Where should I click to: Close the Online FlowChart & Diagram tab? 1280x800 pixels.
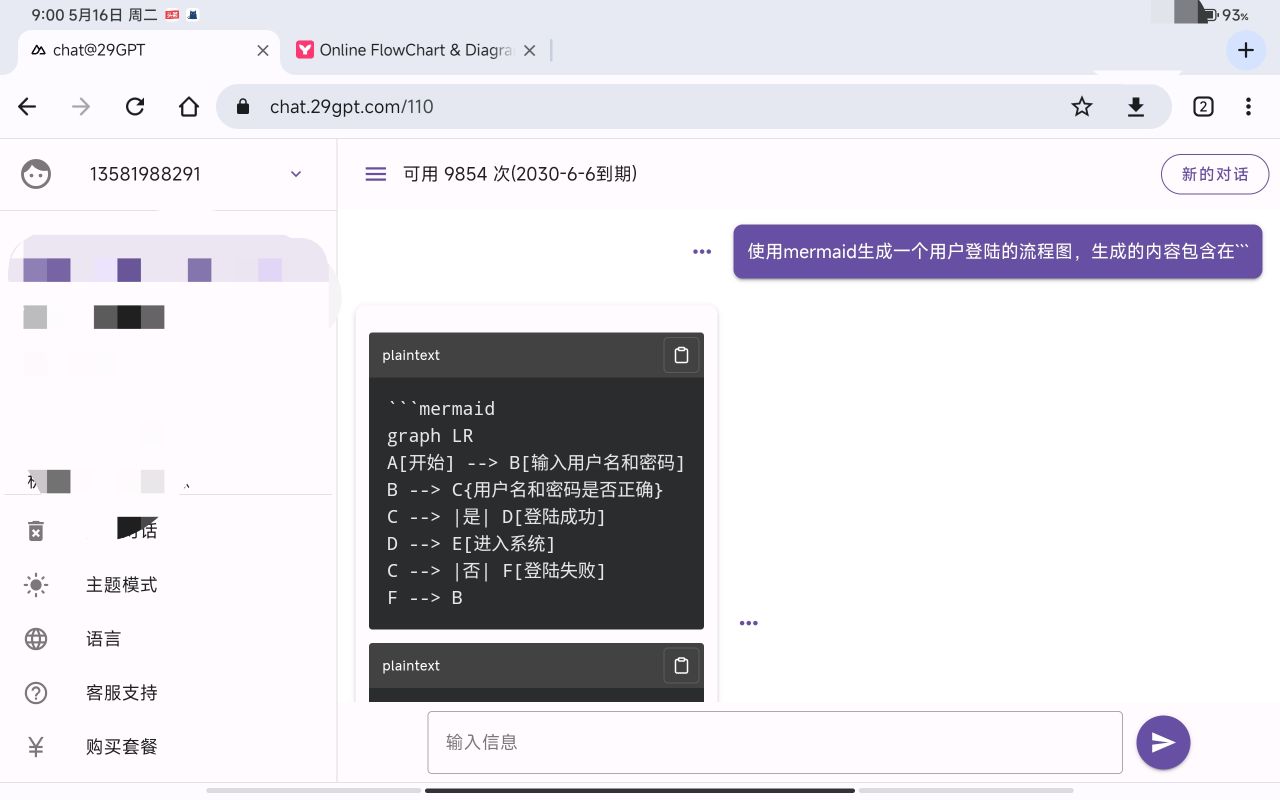pos(530,50)
